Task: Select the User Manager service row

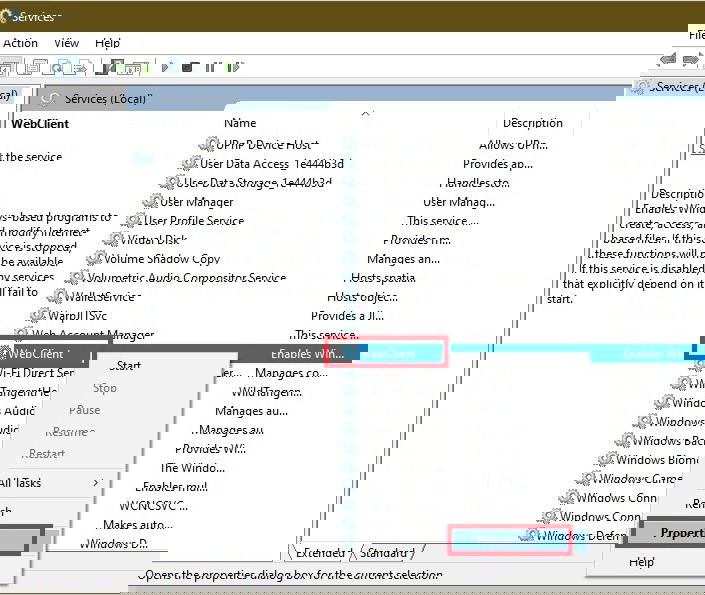Action: point(197,201)
